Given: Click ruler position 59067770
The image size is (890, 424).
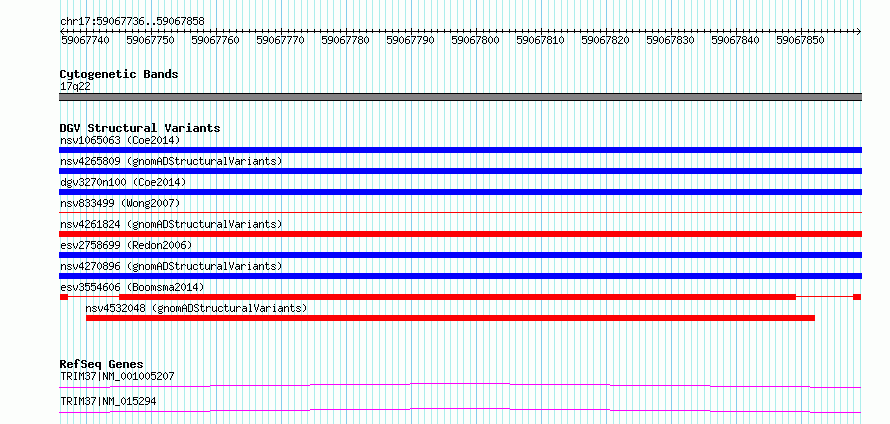Looking at the screenshot, I should click(280, 40).
